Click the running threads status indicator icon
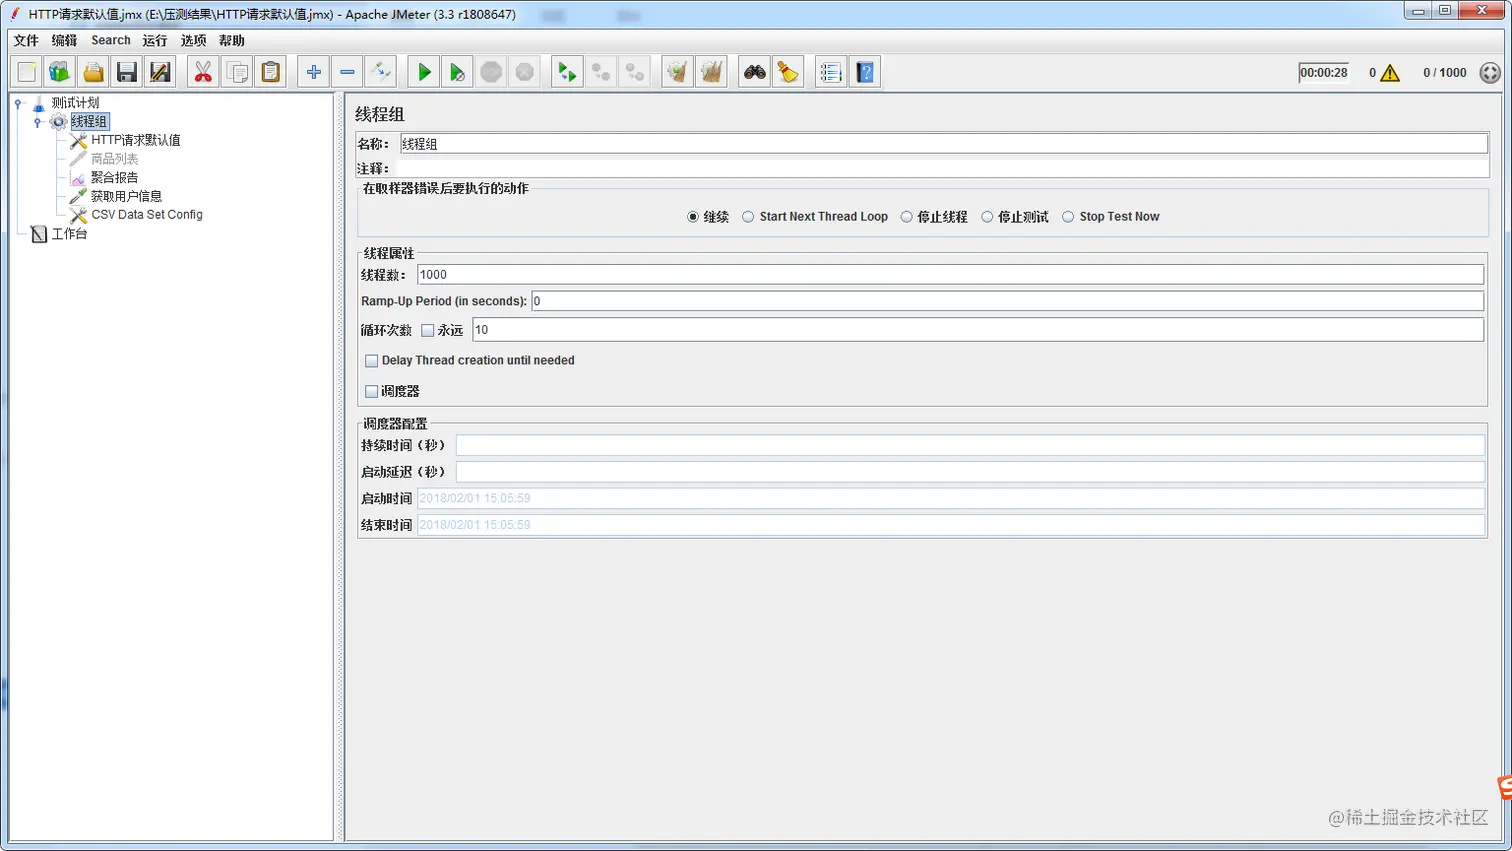The image size is (1512, 851). coord(1490,73)
